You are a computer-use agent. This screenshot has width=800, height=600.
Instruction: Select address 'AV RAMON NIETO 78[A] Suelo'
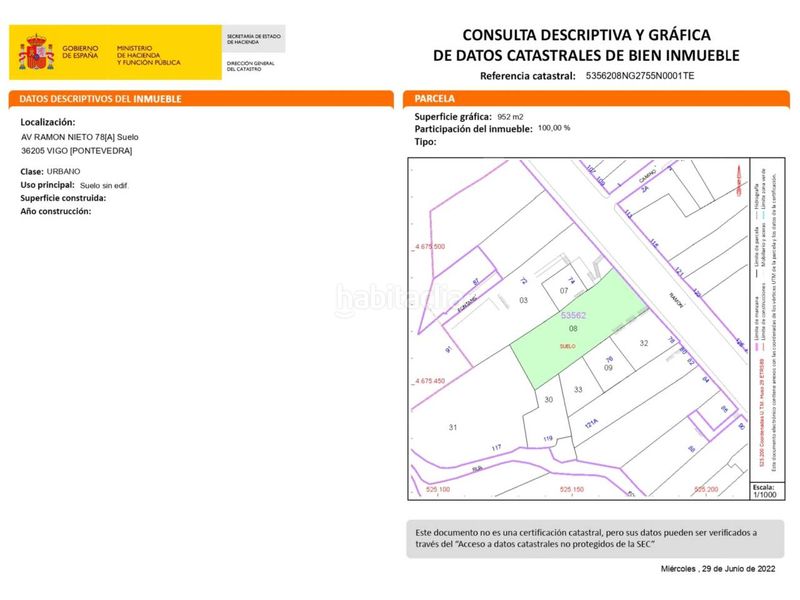pyautogui.click(x=80, y=137)
